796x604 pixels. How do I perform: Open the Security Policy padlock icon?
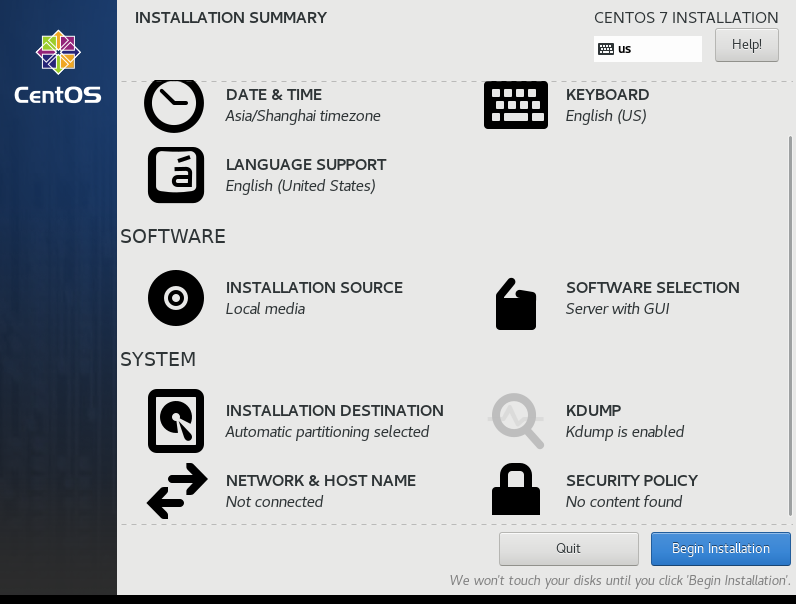tap(516, 489)
